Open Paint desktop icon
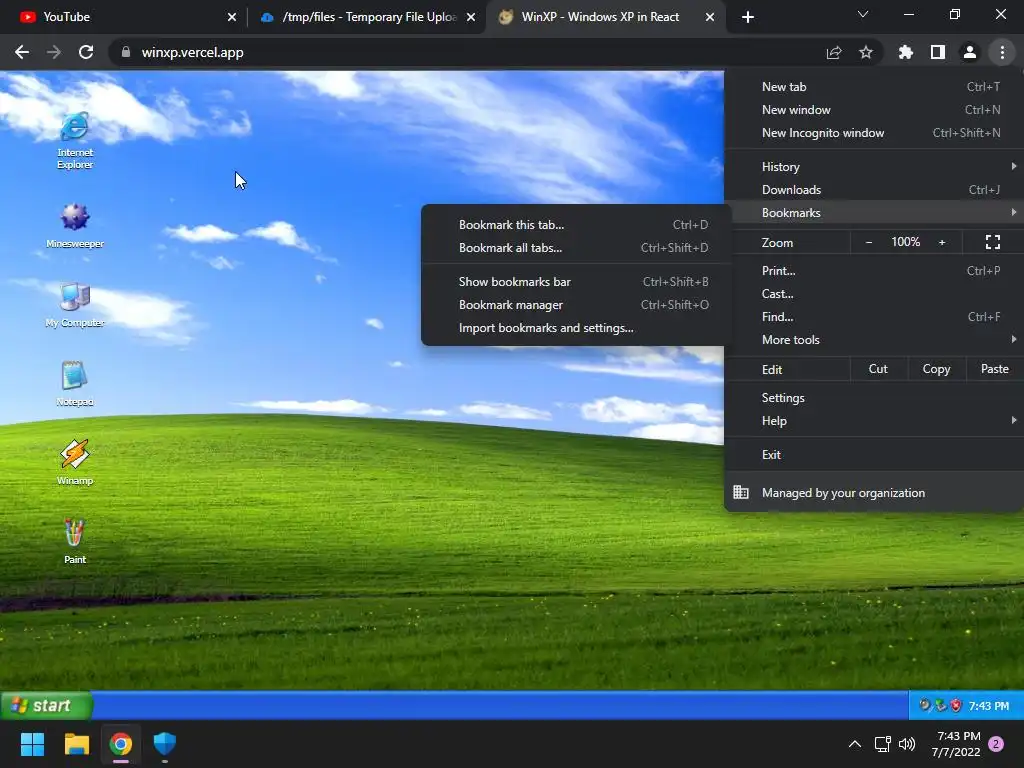This screenshot has width=1024, height=768. 74,541
